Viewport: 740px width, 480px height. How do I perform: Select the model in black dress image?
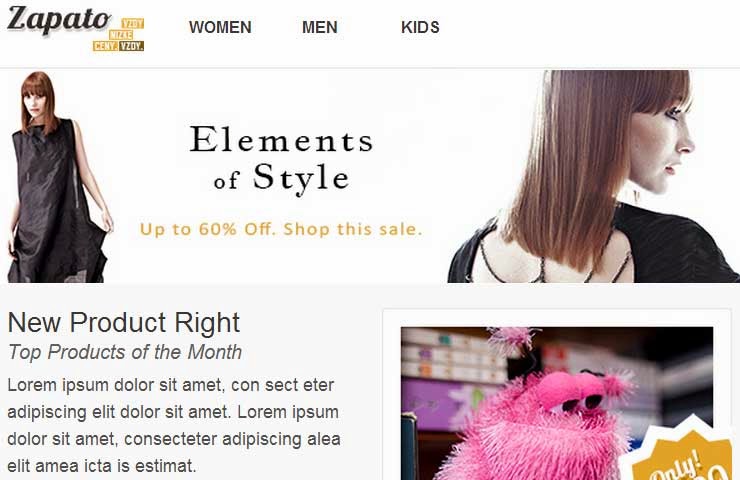(60, 177)
